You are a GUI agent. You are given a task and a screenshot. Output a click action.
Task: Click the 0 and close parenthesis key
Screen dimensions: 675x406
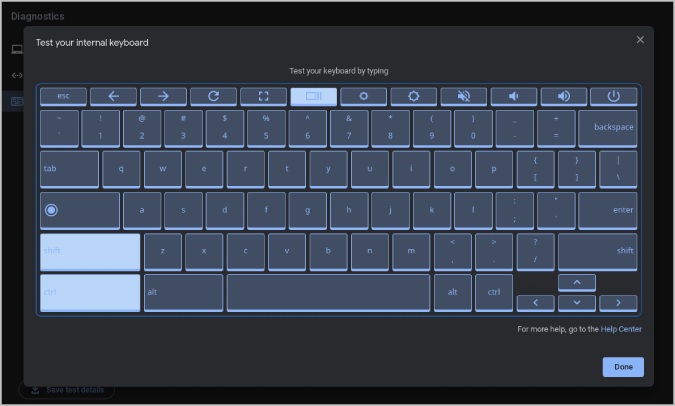[x=473, y=127]
